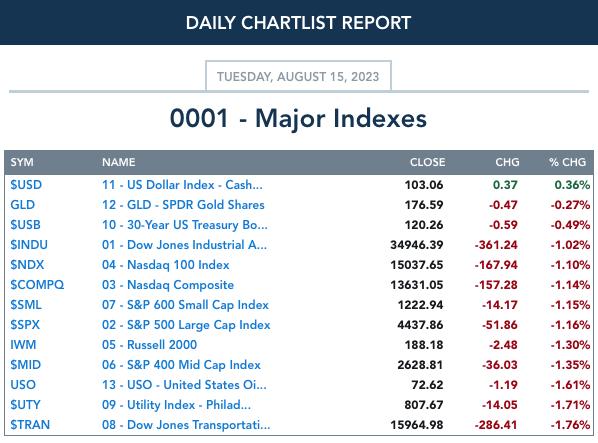Sort by the CLOSE column header
The width and height of the screenshot is (598, 443).
(x=428, y=162)
